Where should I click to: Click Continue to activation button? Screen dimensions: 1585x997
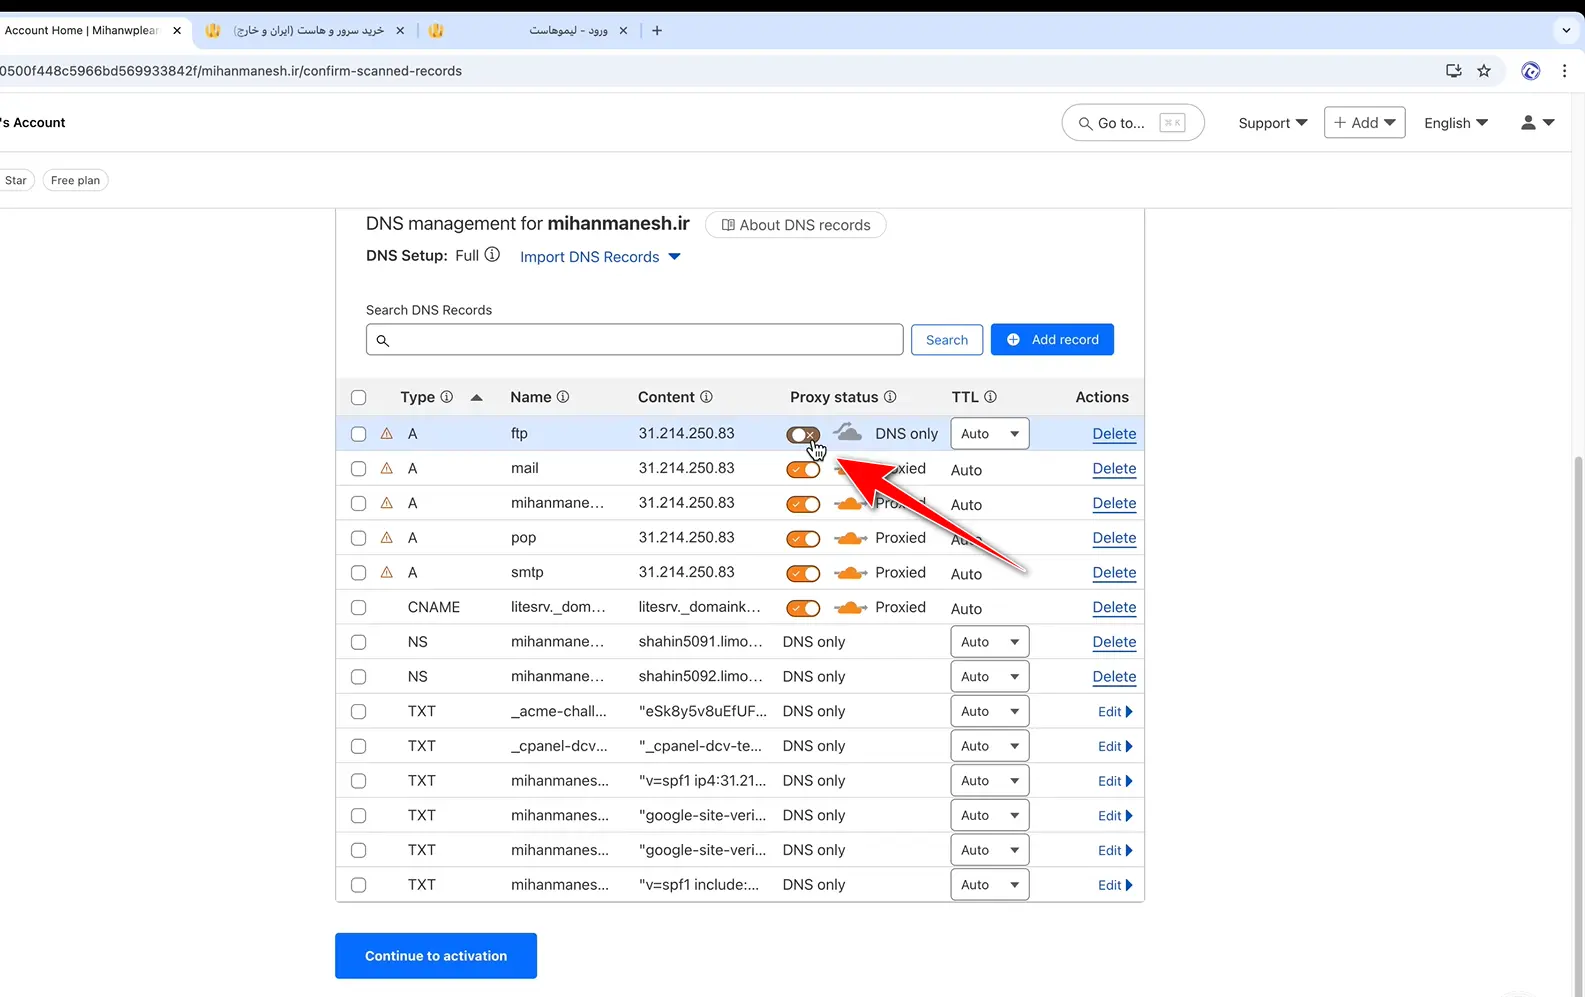[436, 956]
